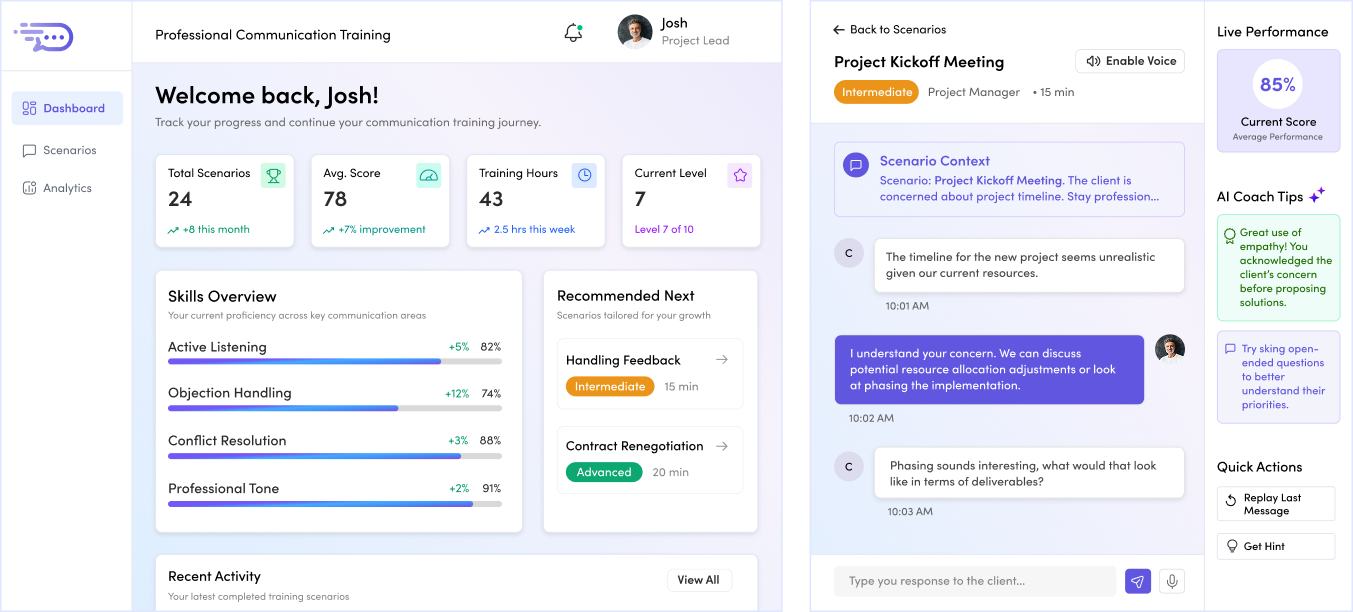Viewport: 1353px width, 612px height.
Task: Click the Scenario Context chat icon
Action: pyautogui.click(x=855, y=164)
